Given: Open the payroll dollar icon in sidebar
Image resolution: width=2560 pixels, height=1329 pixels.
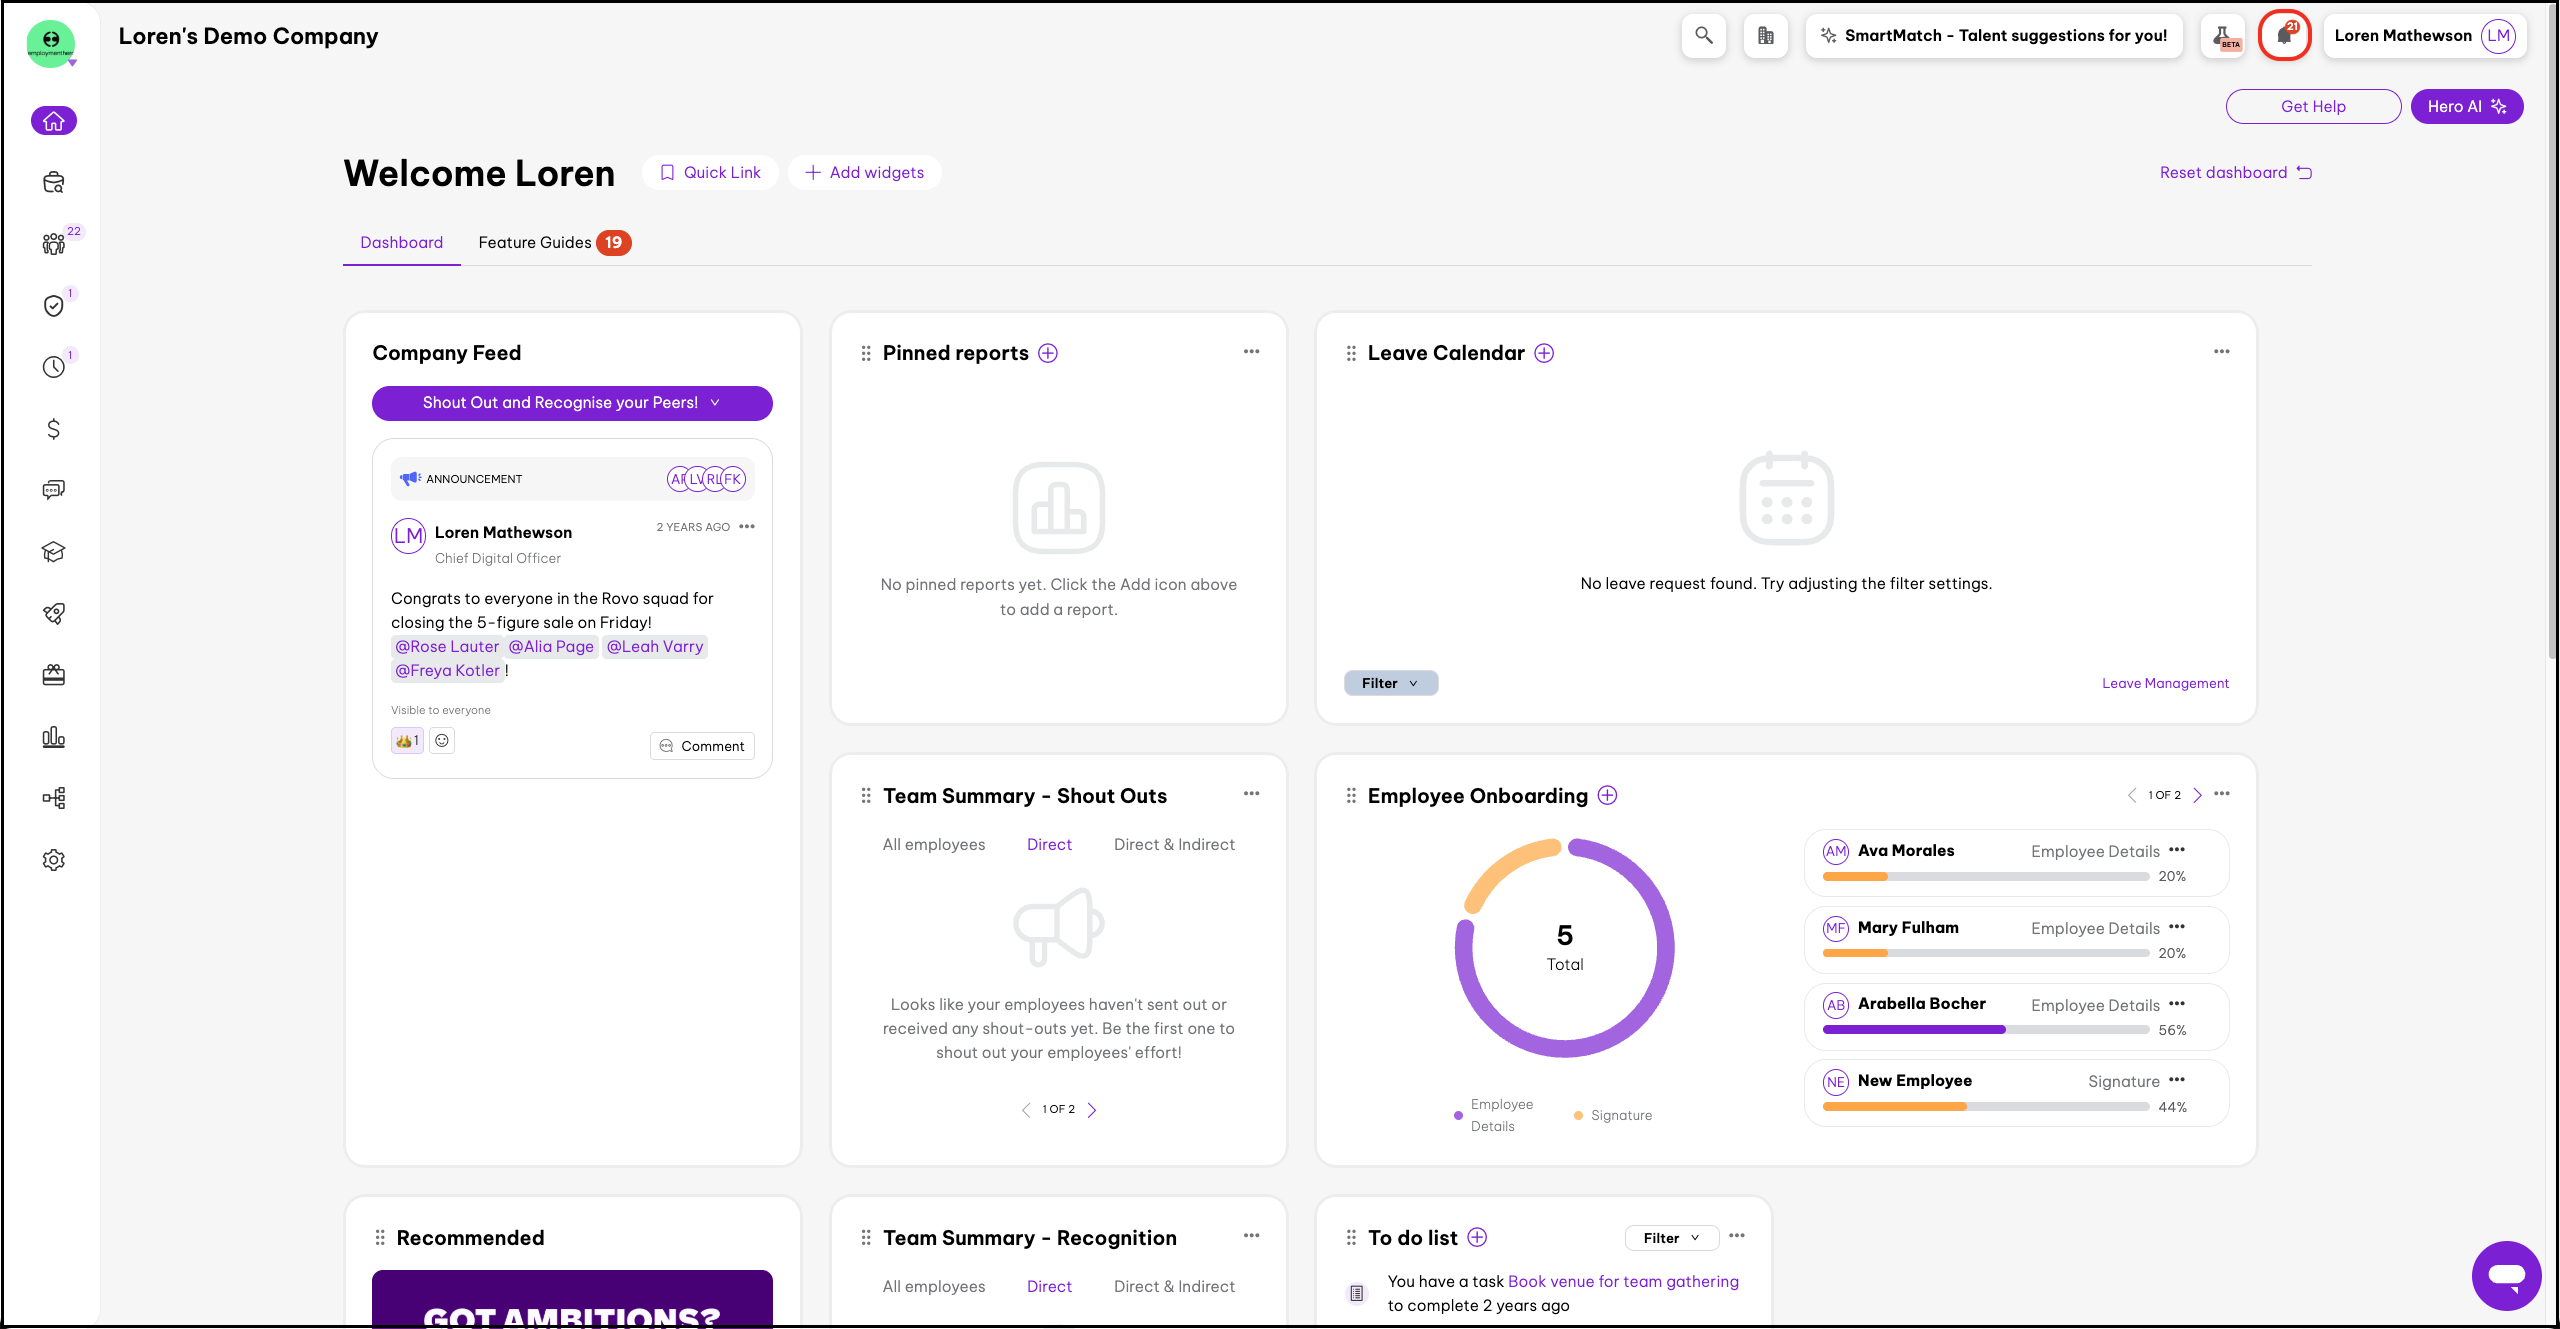Looking at the screenshot, I should (x=54, y=429).
